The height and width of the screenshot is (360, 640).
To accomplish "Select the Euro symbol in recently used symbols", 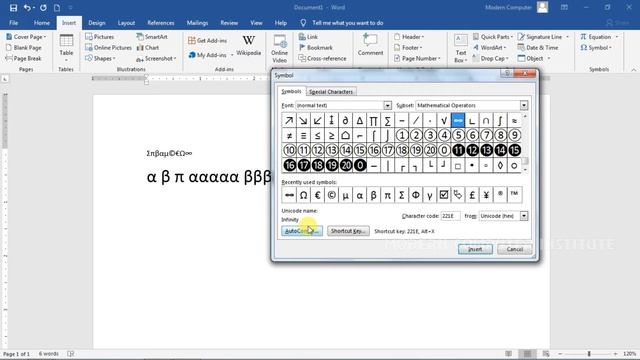I will click(x=318, y=195).
